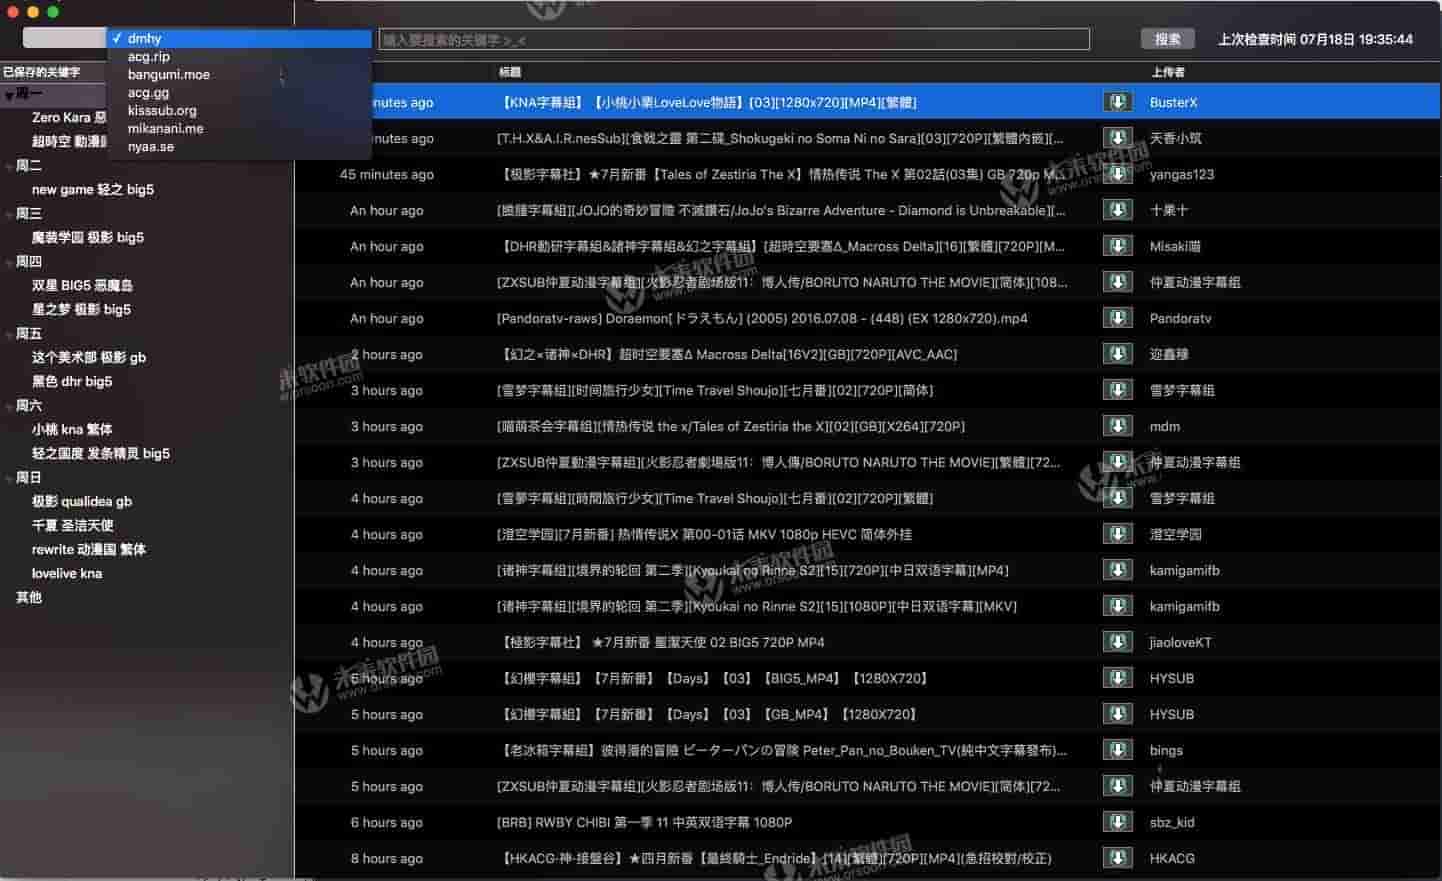Click download icon in mdm uploader row
The image size is (1442, 881).
click(x=1117, y=426)
